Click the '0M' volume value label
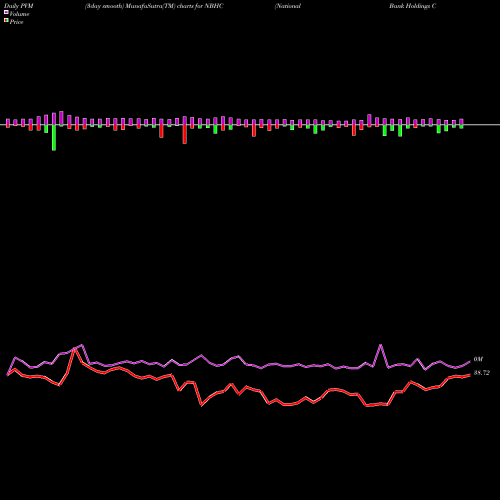500x500 pixels. (478, 359)
